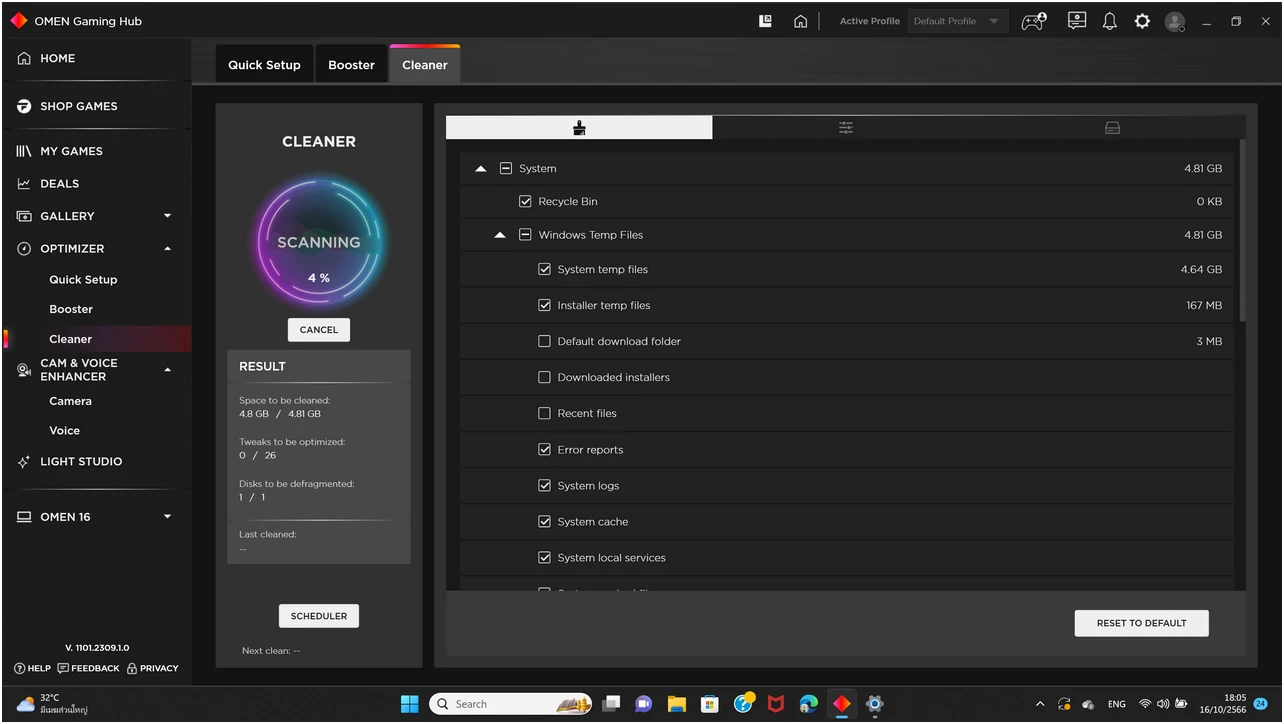1284x724 pixels.
Task: Collapse CAM & VOICE ENHANCER section
Action: point(167,370)
